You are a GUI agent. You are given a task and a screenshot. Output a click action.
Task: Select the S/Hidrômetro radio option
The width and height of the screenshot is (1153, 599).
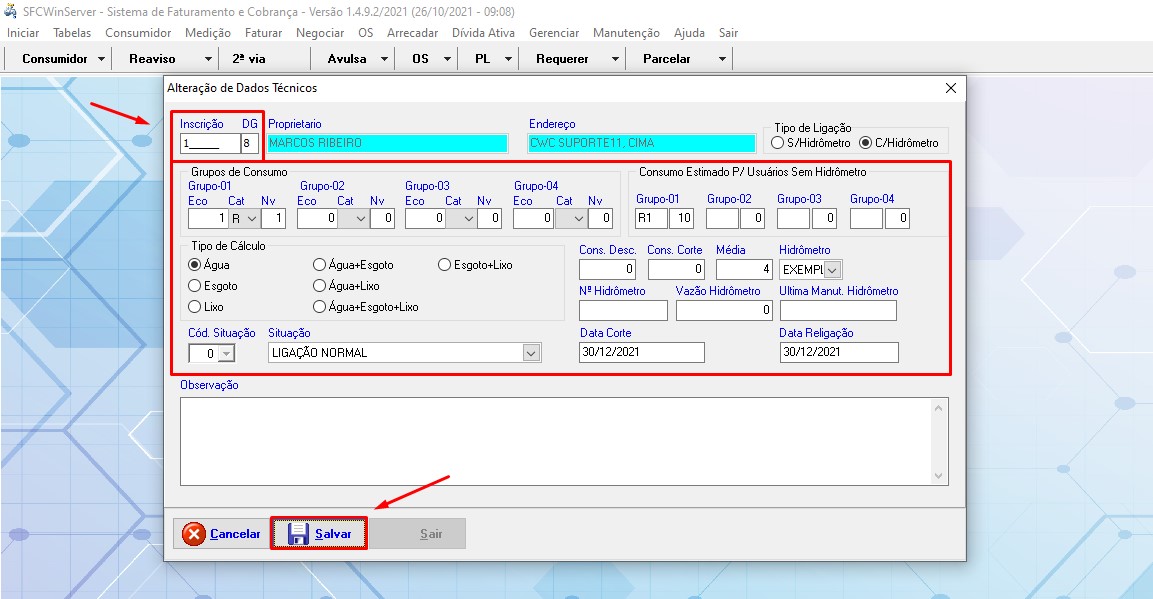coord(778,143)
